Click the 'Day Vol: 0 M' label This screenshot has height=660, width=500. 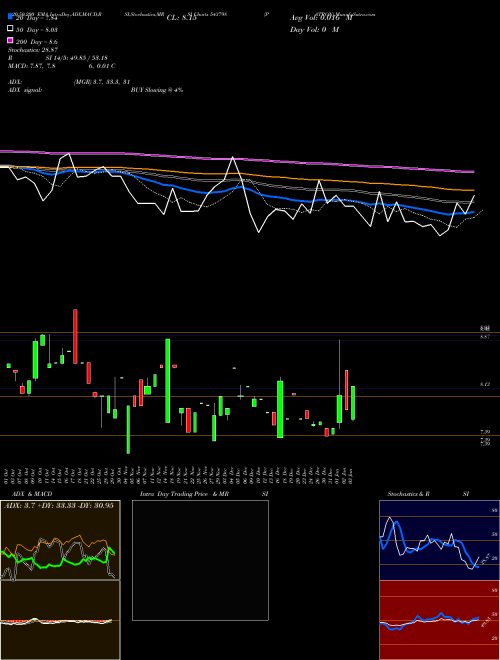[x=314, y=29]
